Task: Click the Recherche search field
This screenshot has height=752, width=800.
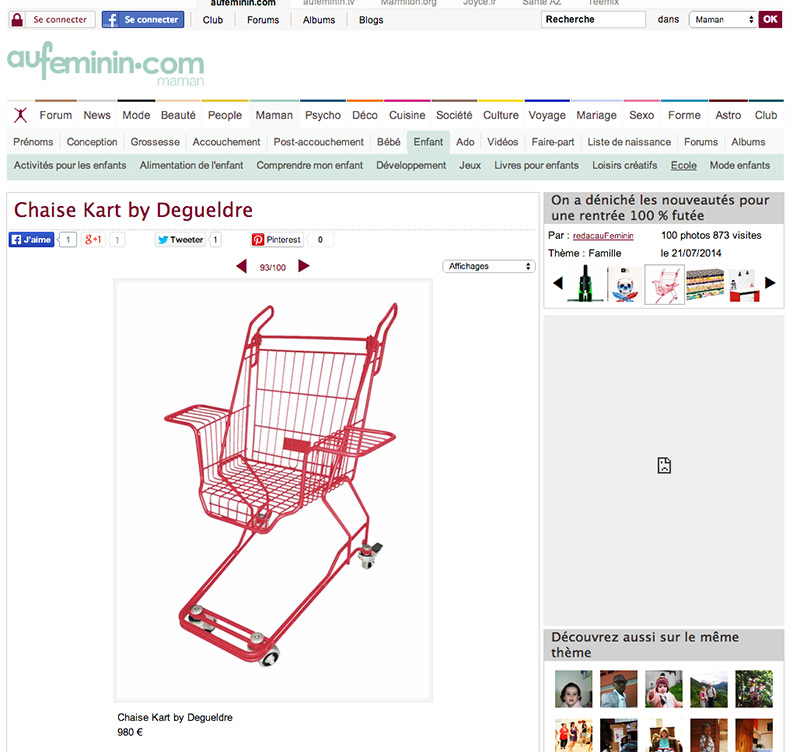Action: pos(593,19)
